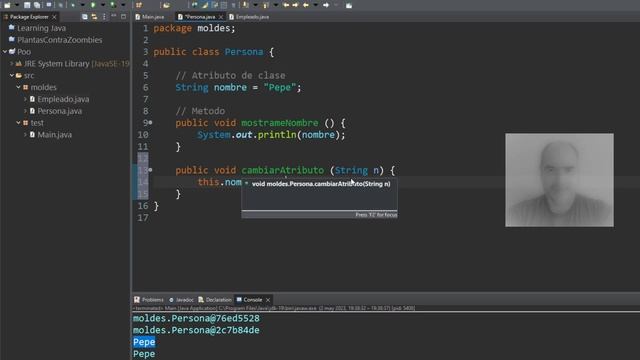This screenshot has height=360, width=640.
Task: Navigate Back to previous editor location
Action: tap(306, 5)
